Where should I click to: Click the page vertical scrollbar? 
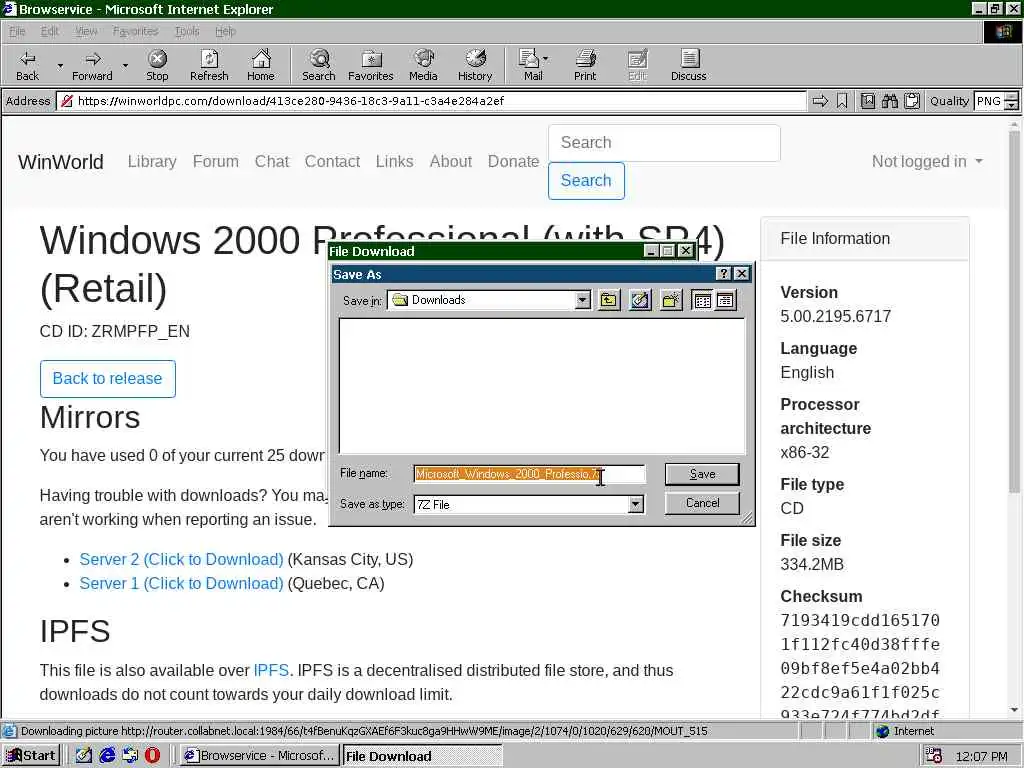coord(1014,418)
